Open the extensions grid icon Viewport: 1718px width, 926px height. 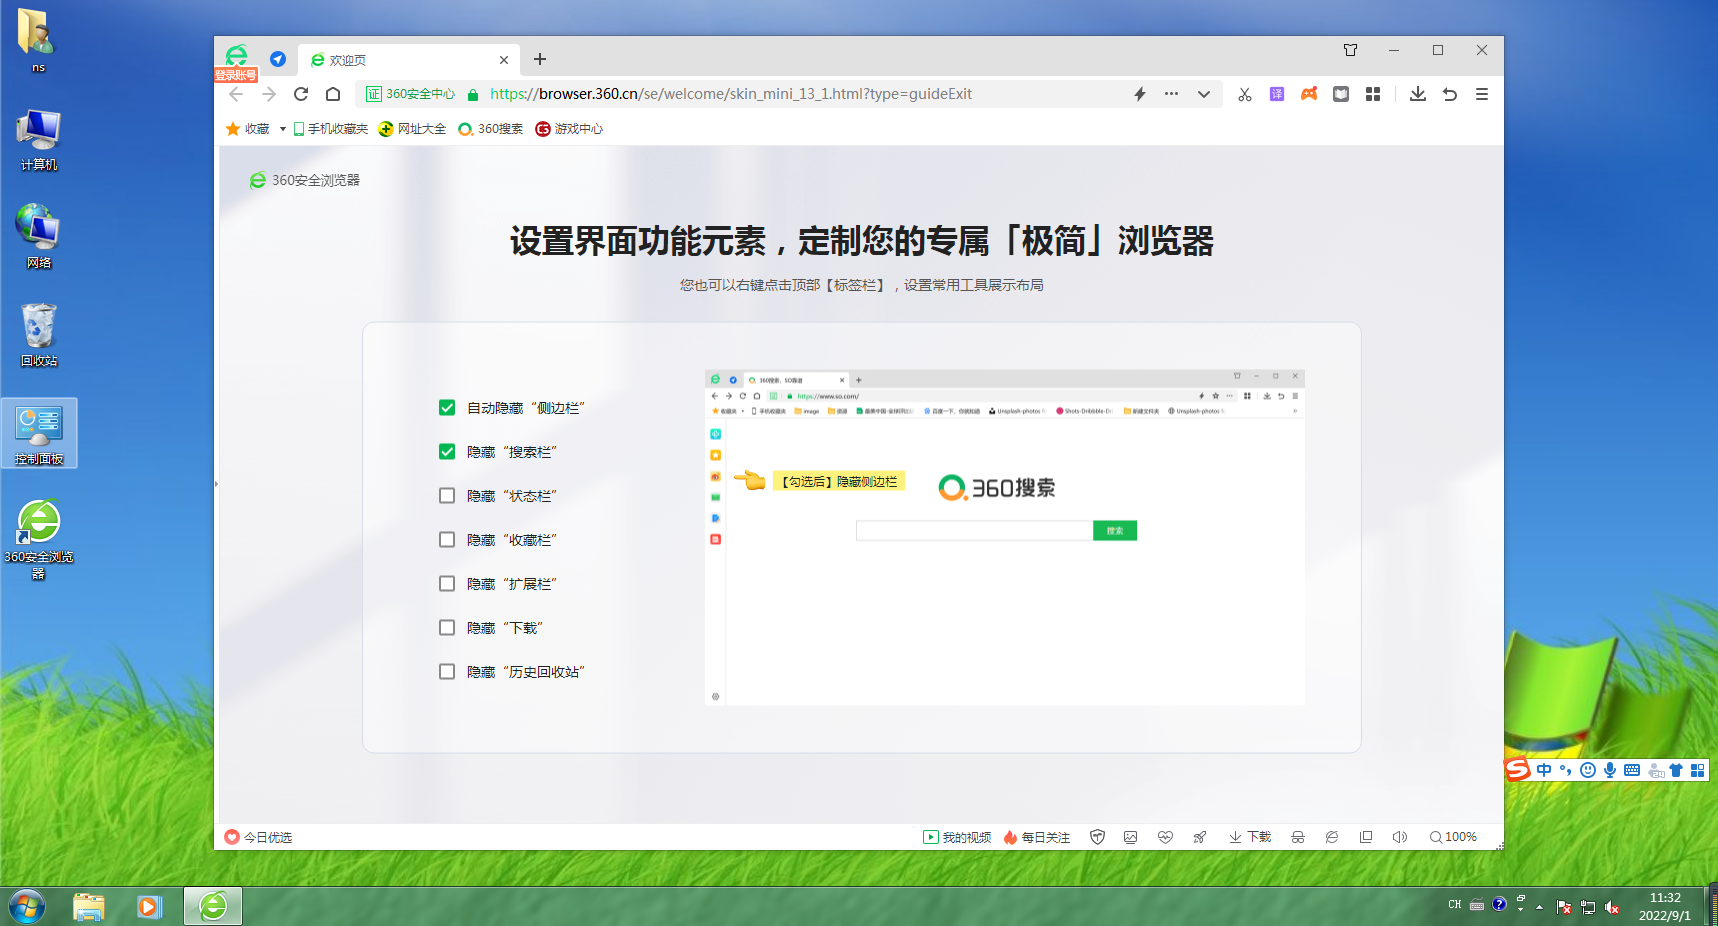click(x=1373, y=94)
